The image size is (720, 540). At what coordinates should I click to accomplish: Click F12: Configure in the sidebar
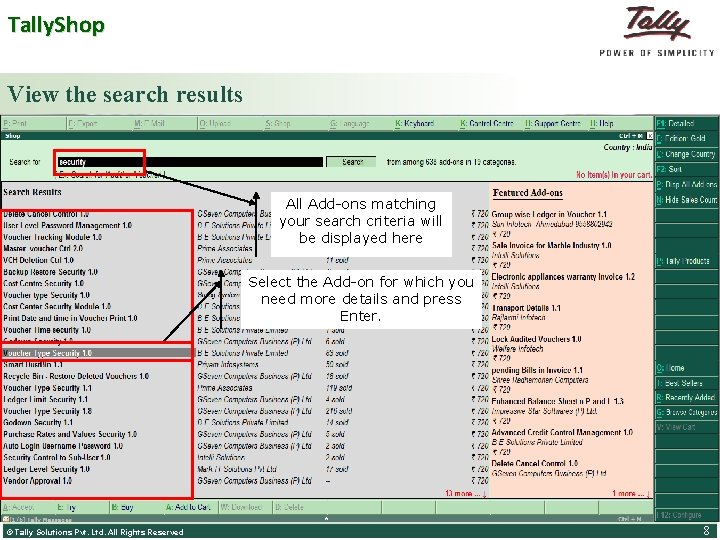pos(686,515)
